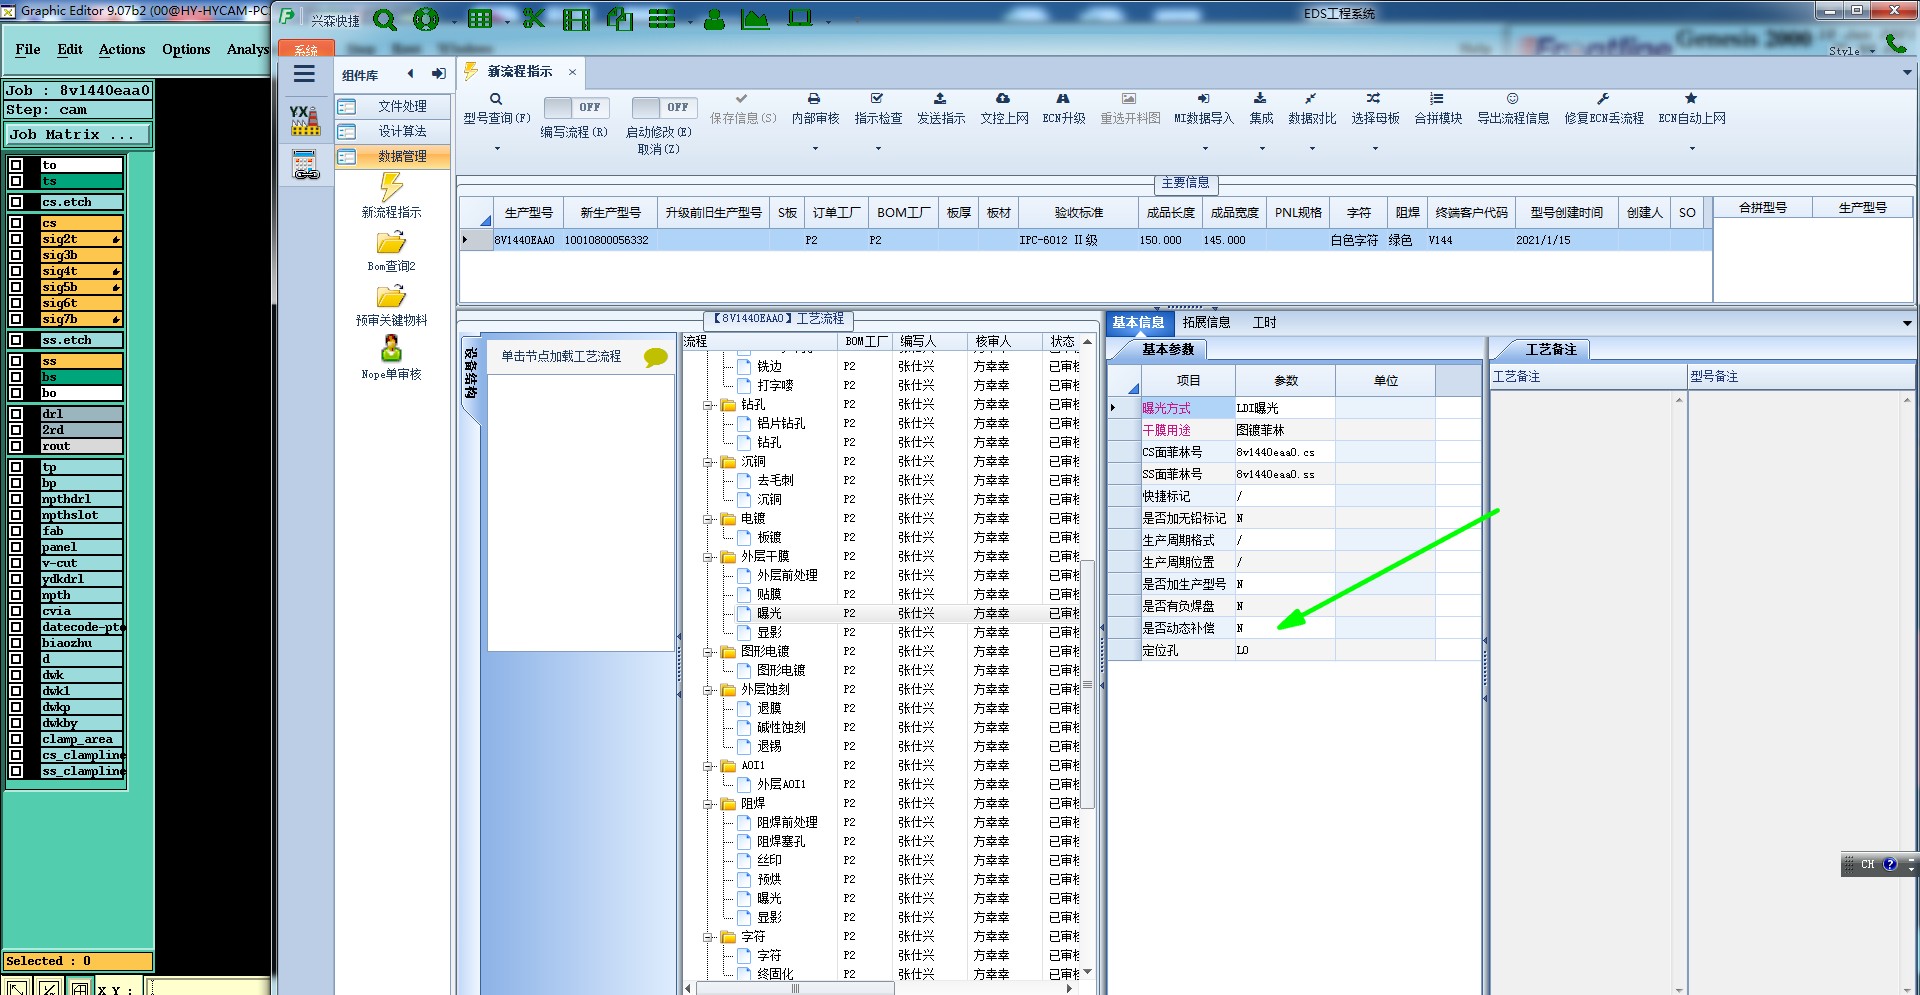Open the File menu in Graphic Editor
Image resolution: width=1920 pixels, height=995 pixels.
28,49
